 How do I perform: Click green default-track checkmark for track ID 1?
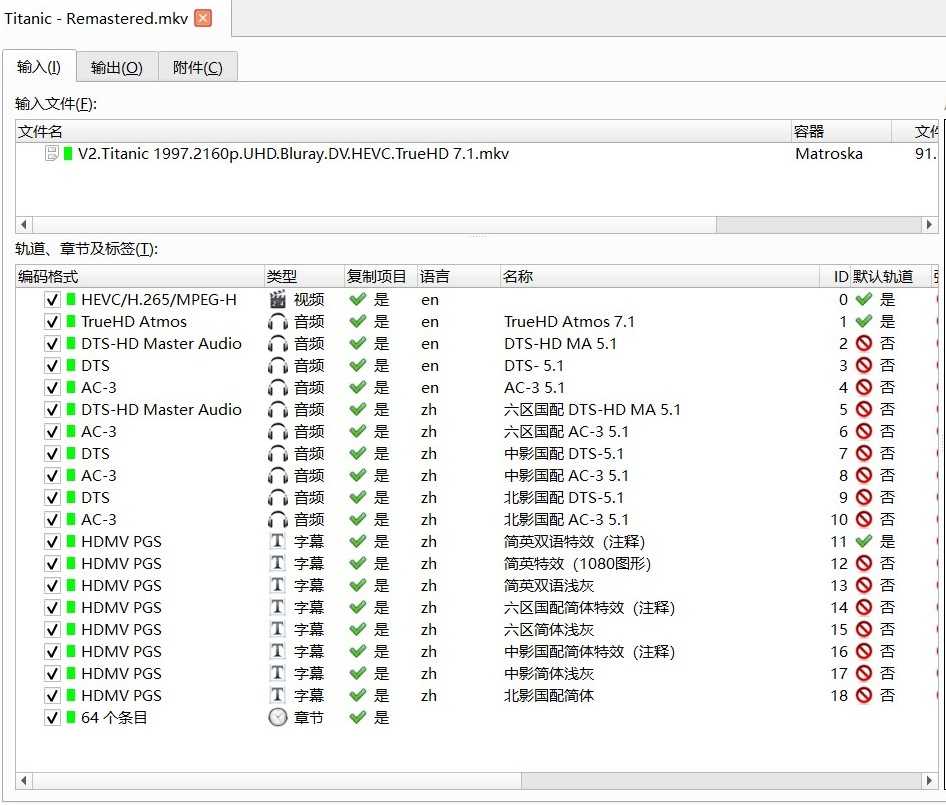coord(865,322)
